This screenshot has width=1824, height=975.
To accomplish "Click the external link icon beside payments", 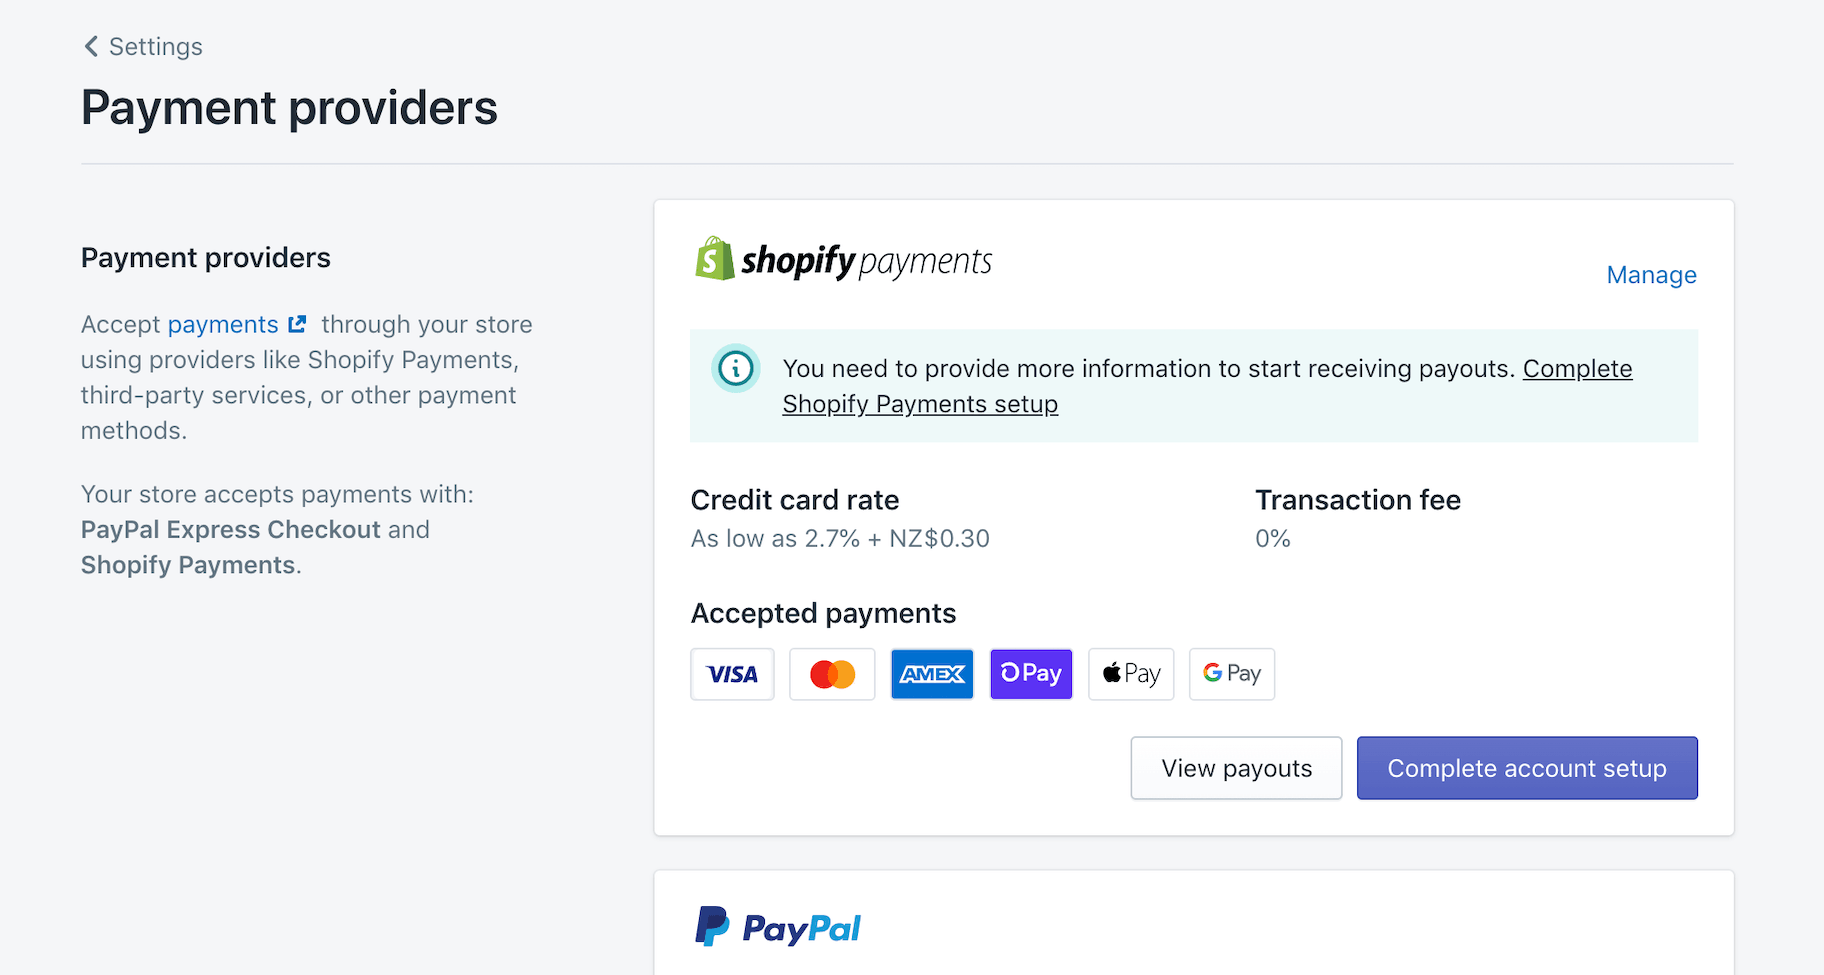I will click(297, 323).
